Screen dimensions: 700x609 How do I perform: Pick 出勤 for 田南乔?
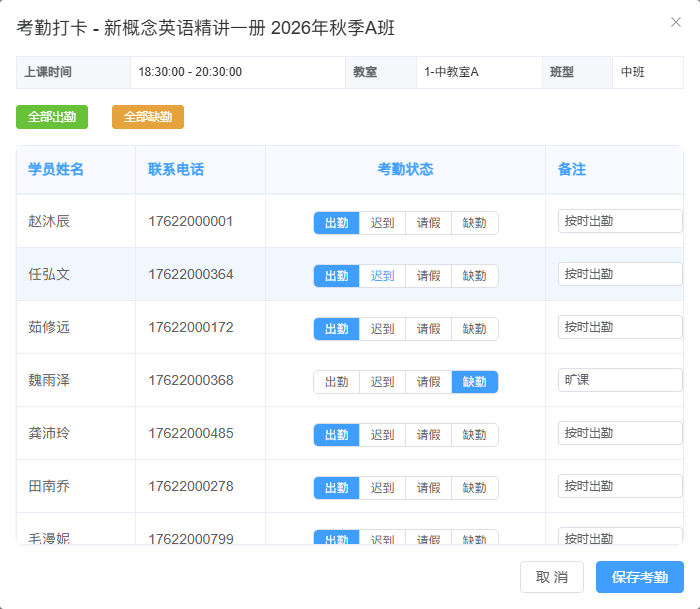point(337,488)
